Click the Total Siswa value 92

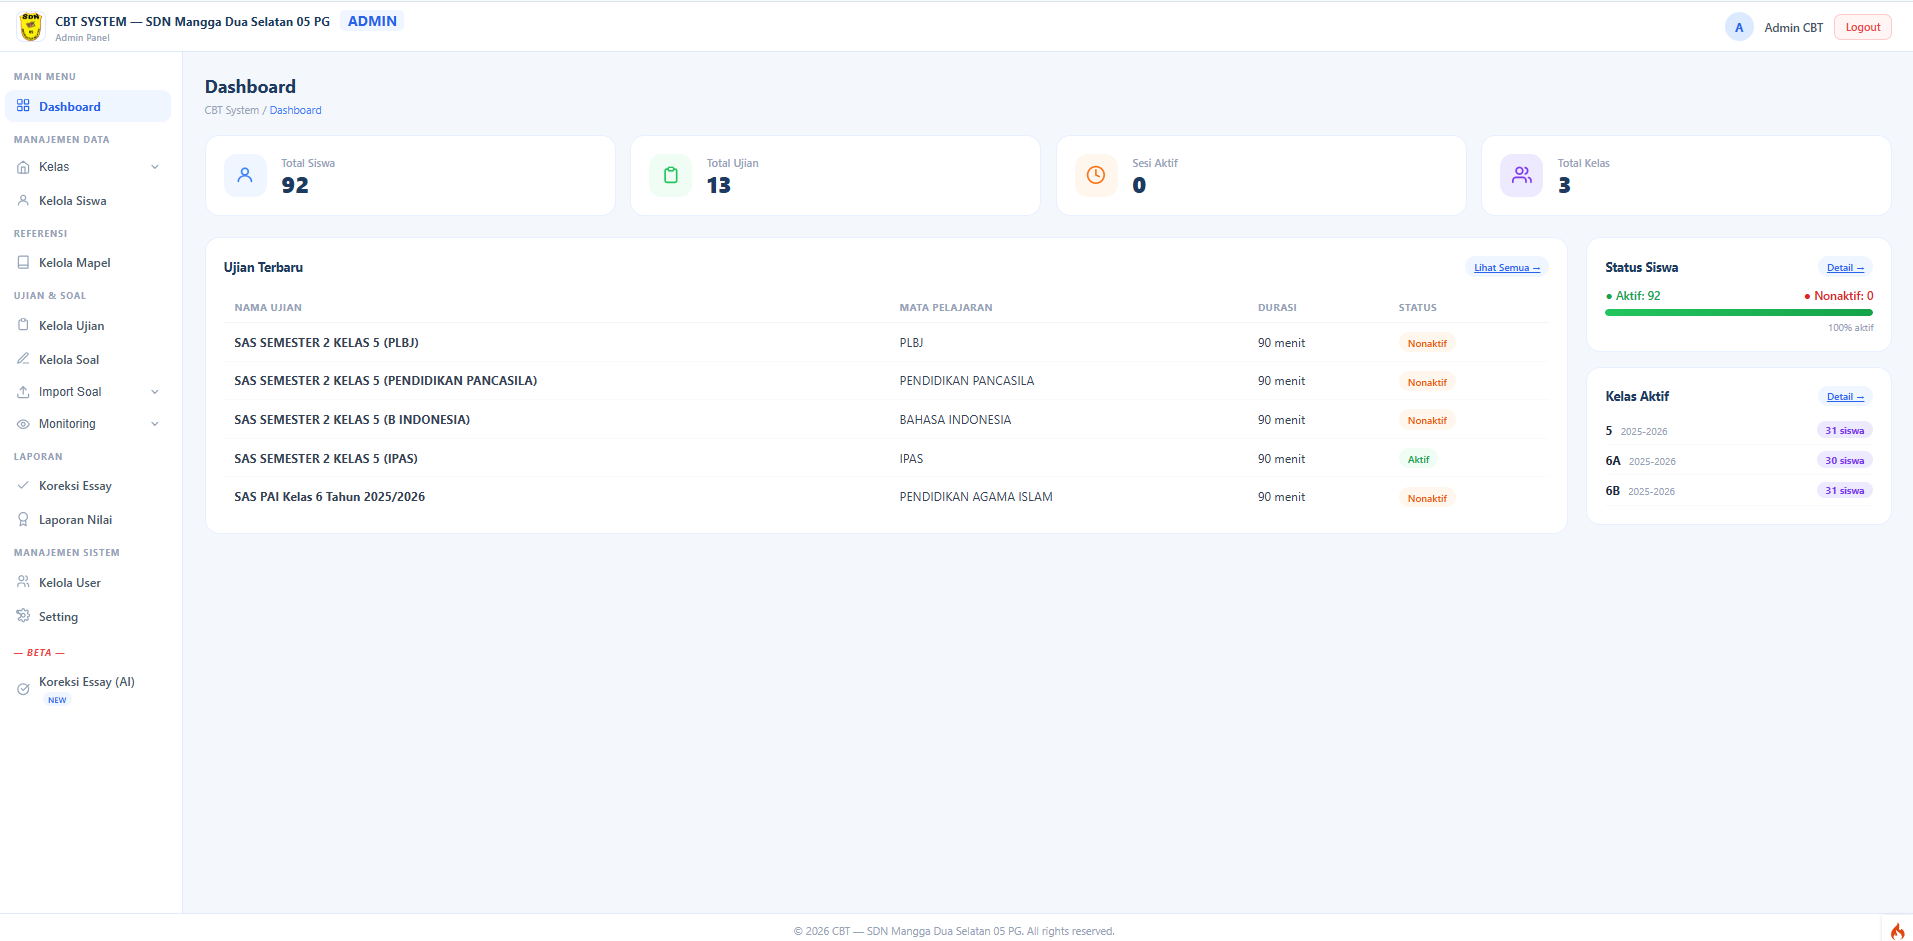coord(295,185)
